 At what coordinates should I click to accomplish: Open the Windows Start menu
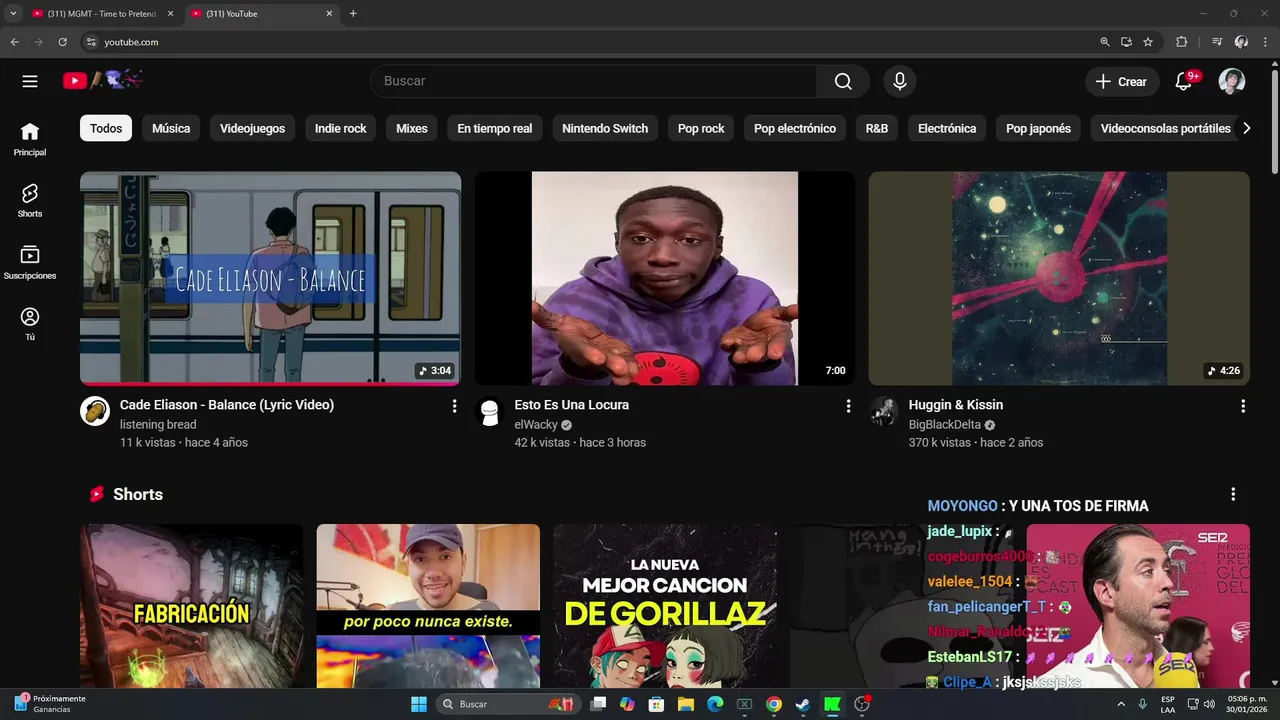pos(418,704)
